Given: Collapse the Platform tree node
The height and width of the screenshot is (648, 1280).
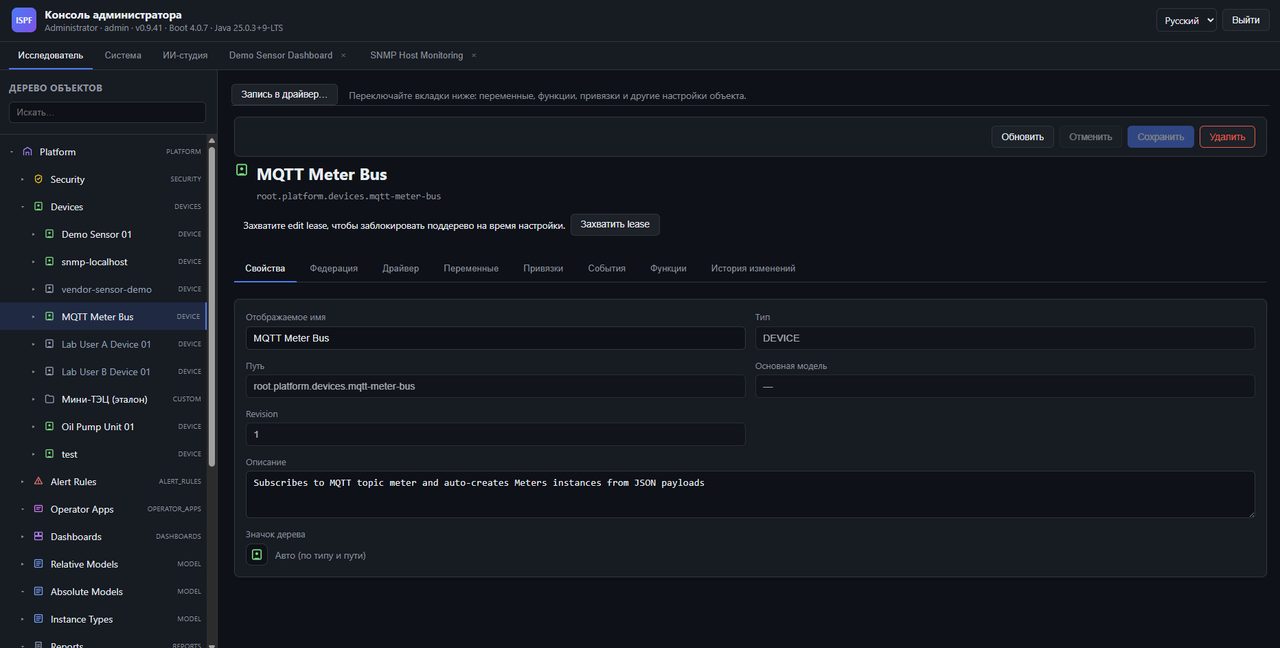Looking at the screenshot, I should pos(12,152).
